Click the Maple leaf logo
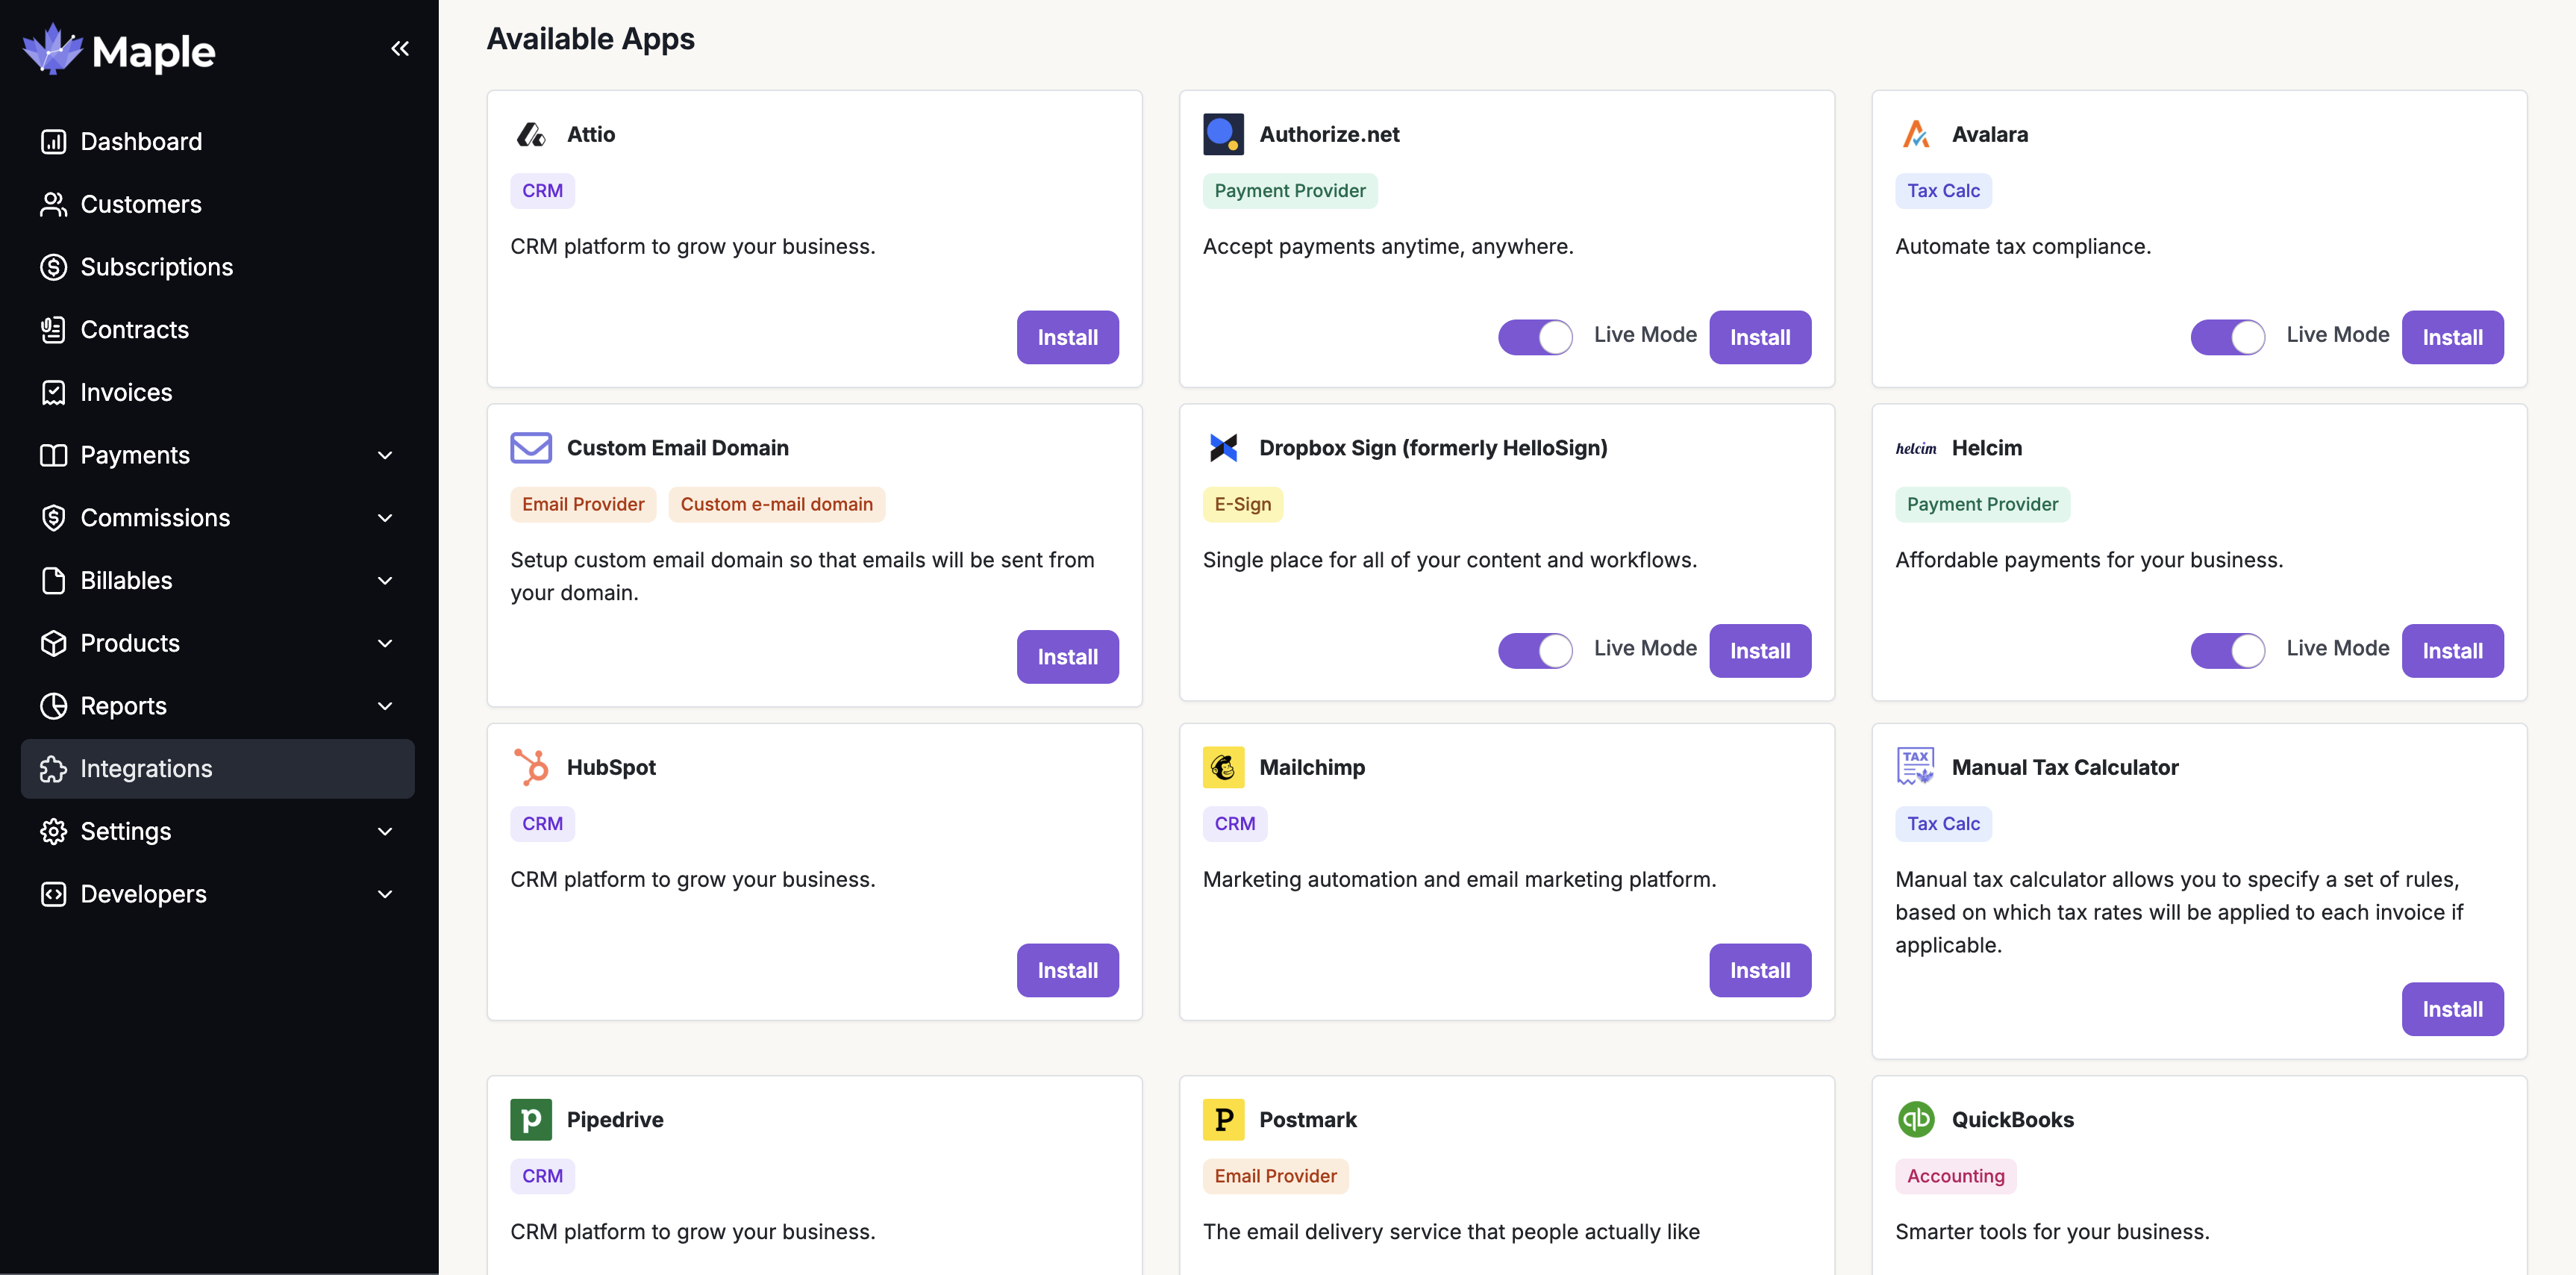 click(52, 50)
